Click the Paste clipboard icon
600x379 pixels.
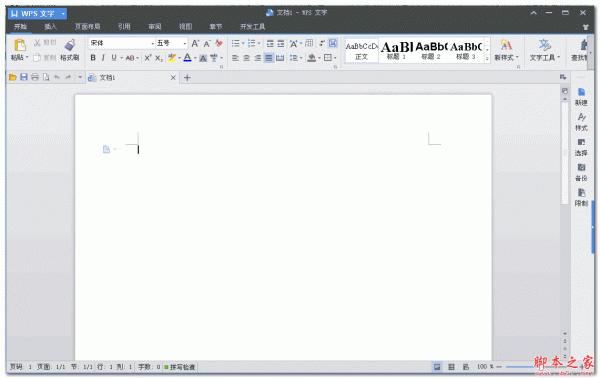pyautogui.click(x=20, y=45)
